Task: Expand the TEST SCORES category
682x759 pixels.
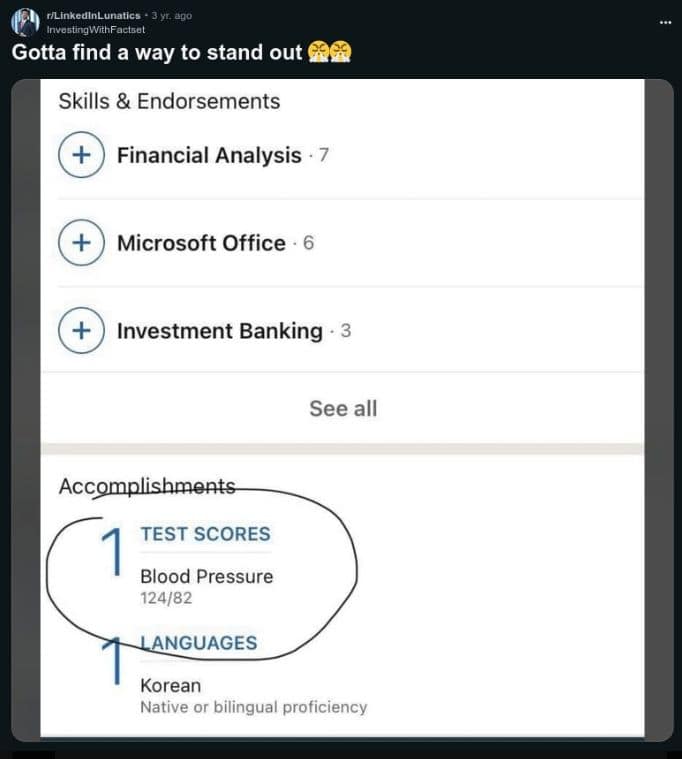Action: pyautogui.click(x=205, y=534)
